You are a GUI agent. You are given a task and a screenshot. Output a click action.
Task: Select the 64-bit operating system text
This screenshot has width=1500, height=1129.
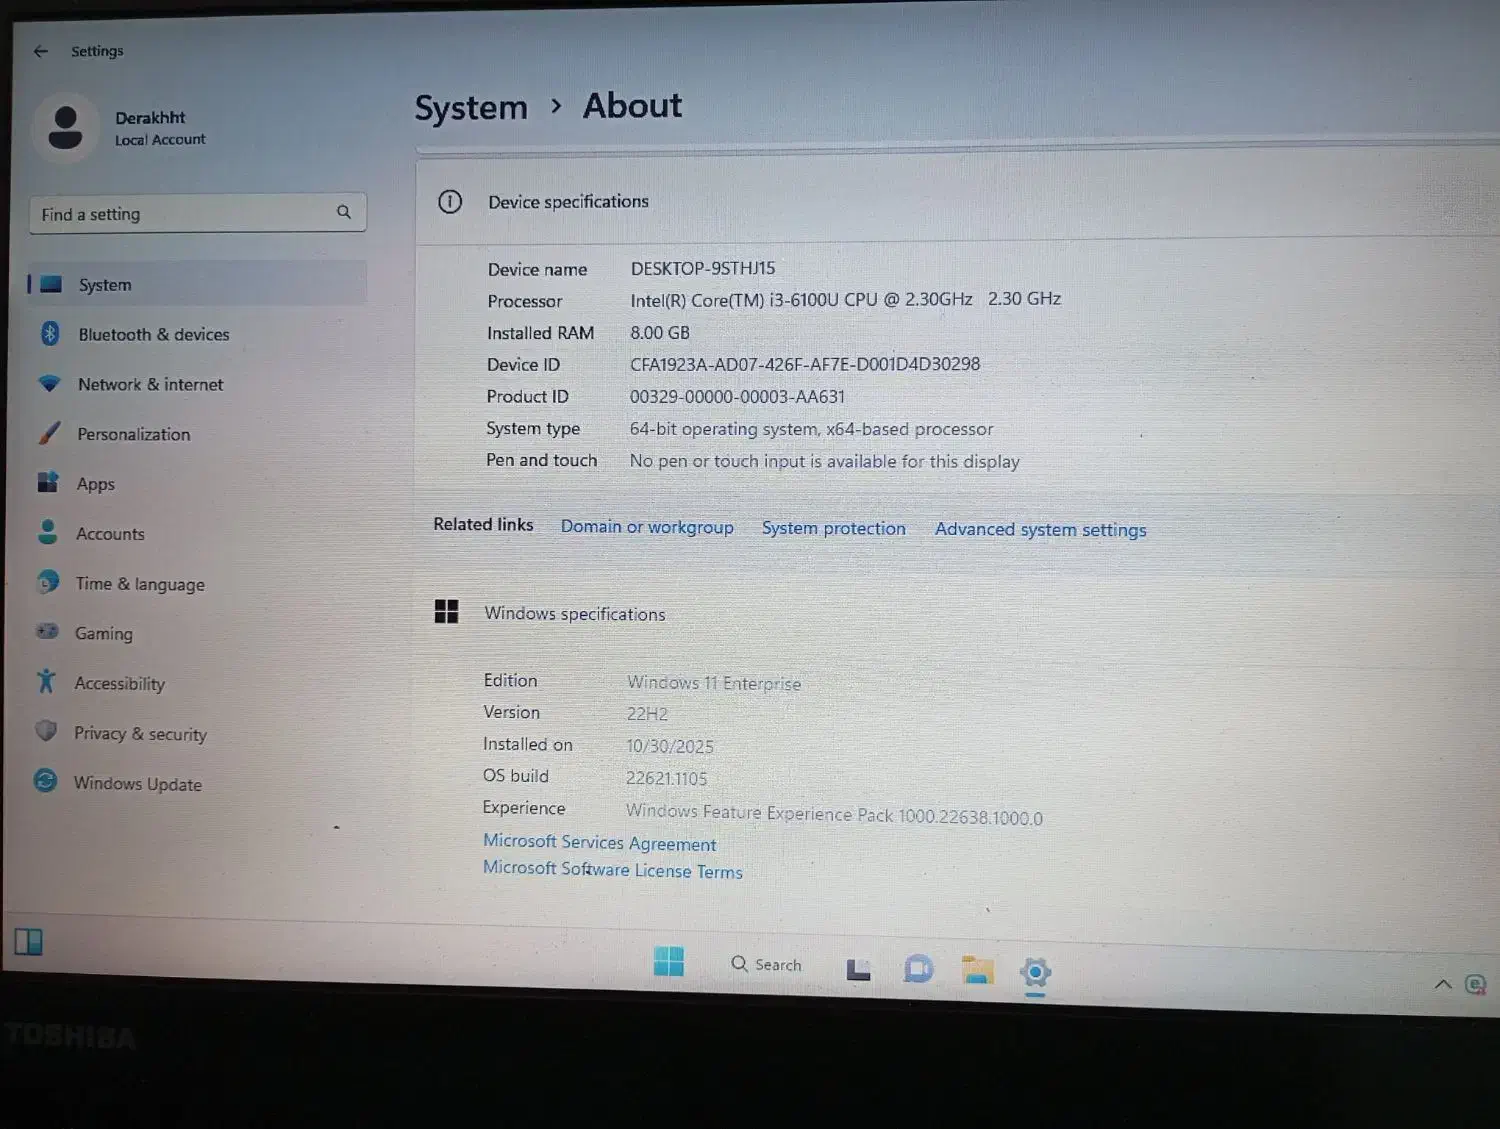coord(811,429)
